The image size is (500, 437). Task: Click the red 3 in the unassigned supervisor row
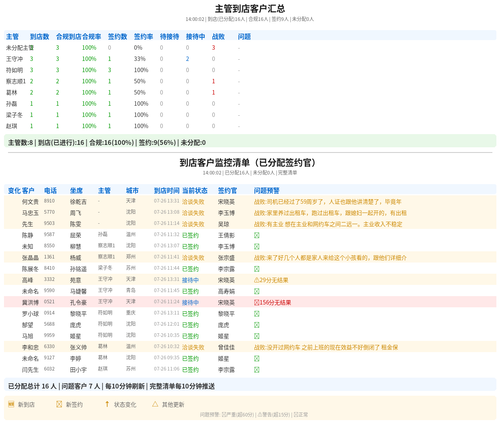213,48
